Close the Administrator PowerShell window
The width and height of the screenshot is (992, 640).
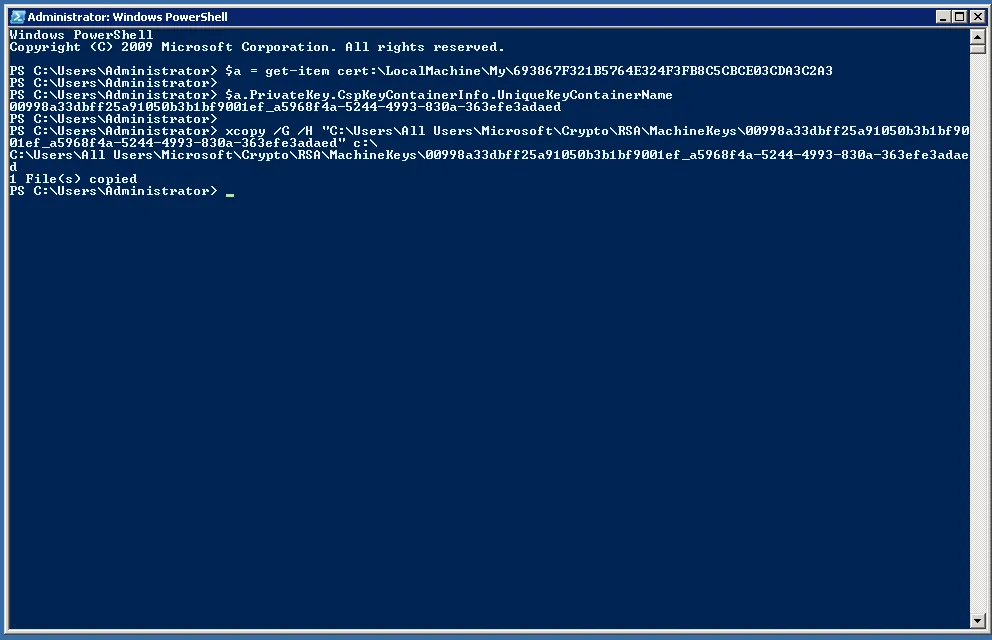pos(976,16)
